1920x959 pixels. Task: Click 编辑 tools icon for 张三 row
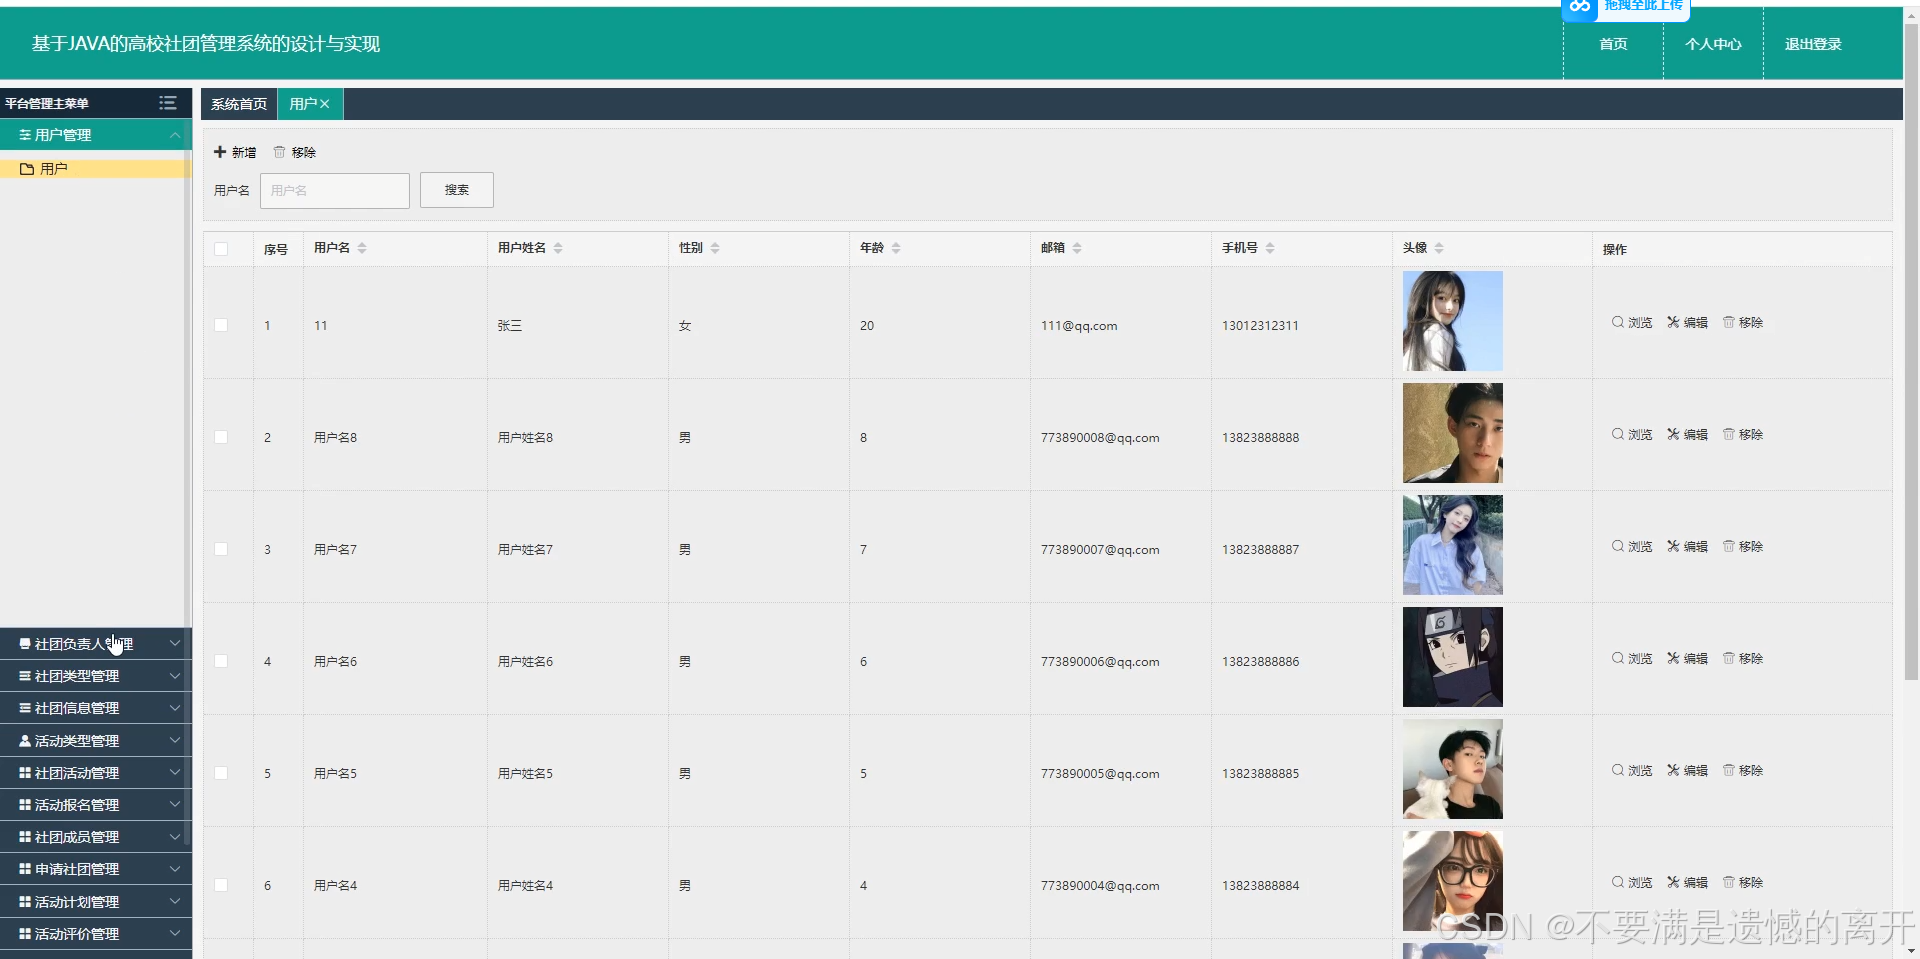1673,322
